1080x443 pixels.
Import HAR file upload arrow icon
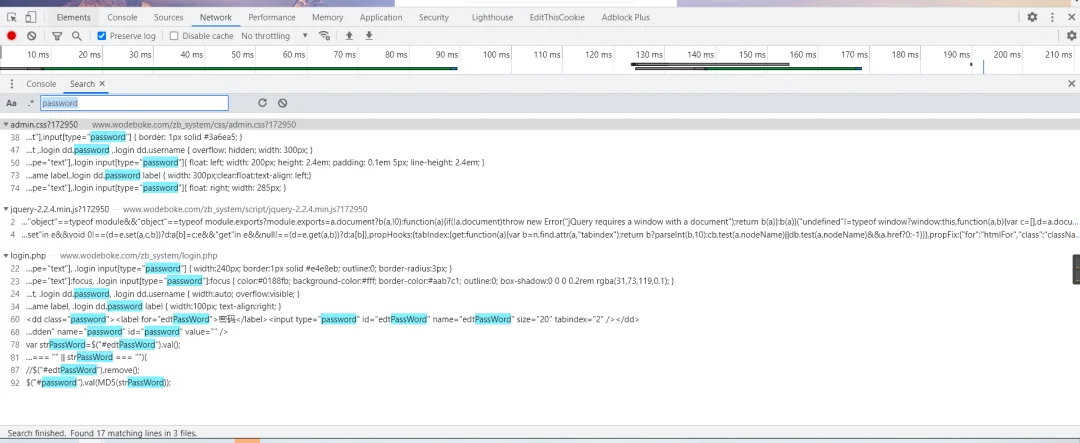click(349, 36)
